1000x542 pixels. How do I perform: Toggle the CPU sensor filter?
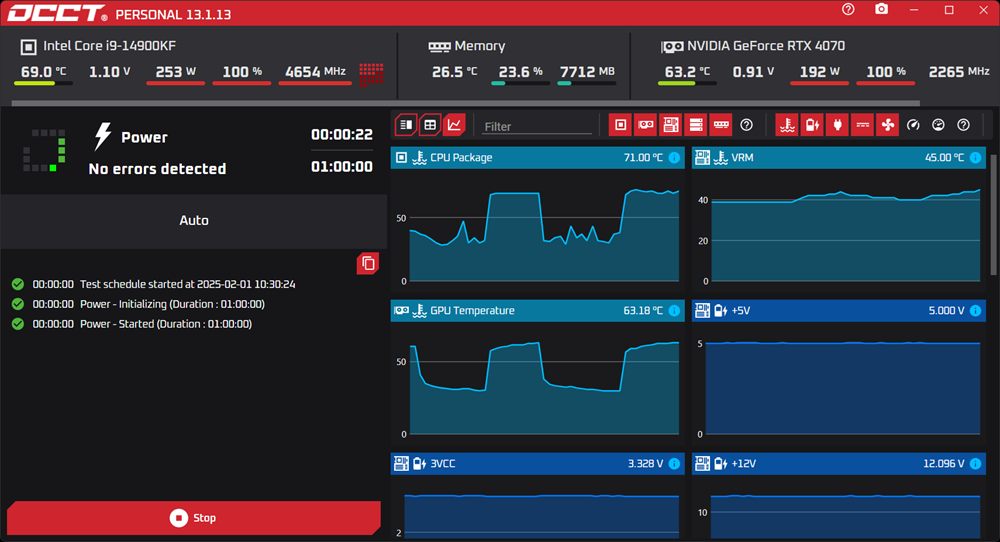tap(620, 125)
